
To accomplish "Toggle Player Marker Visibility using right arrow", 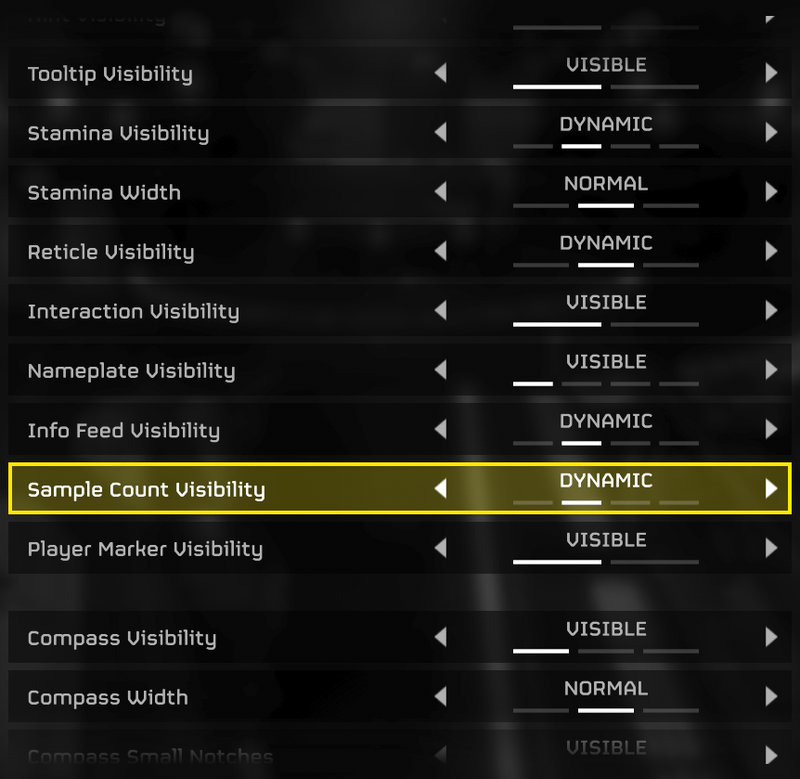I will [x=771, y=548].
